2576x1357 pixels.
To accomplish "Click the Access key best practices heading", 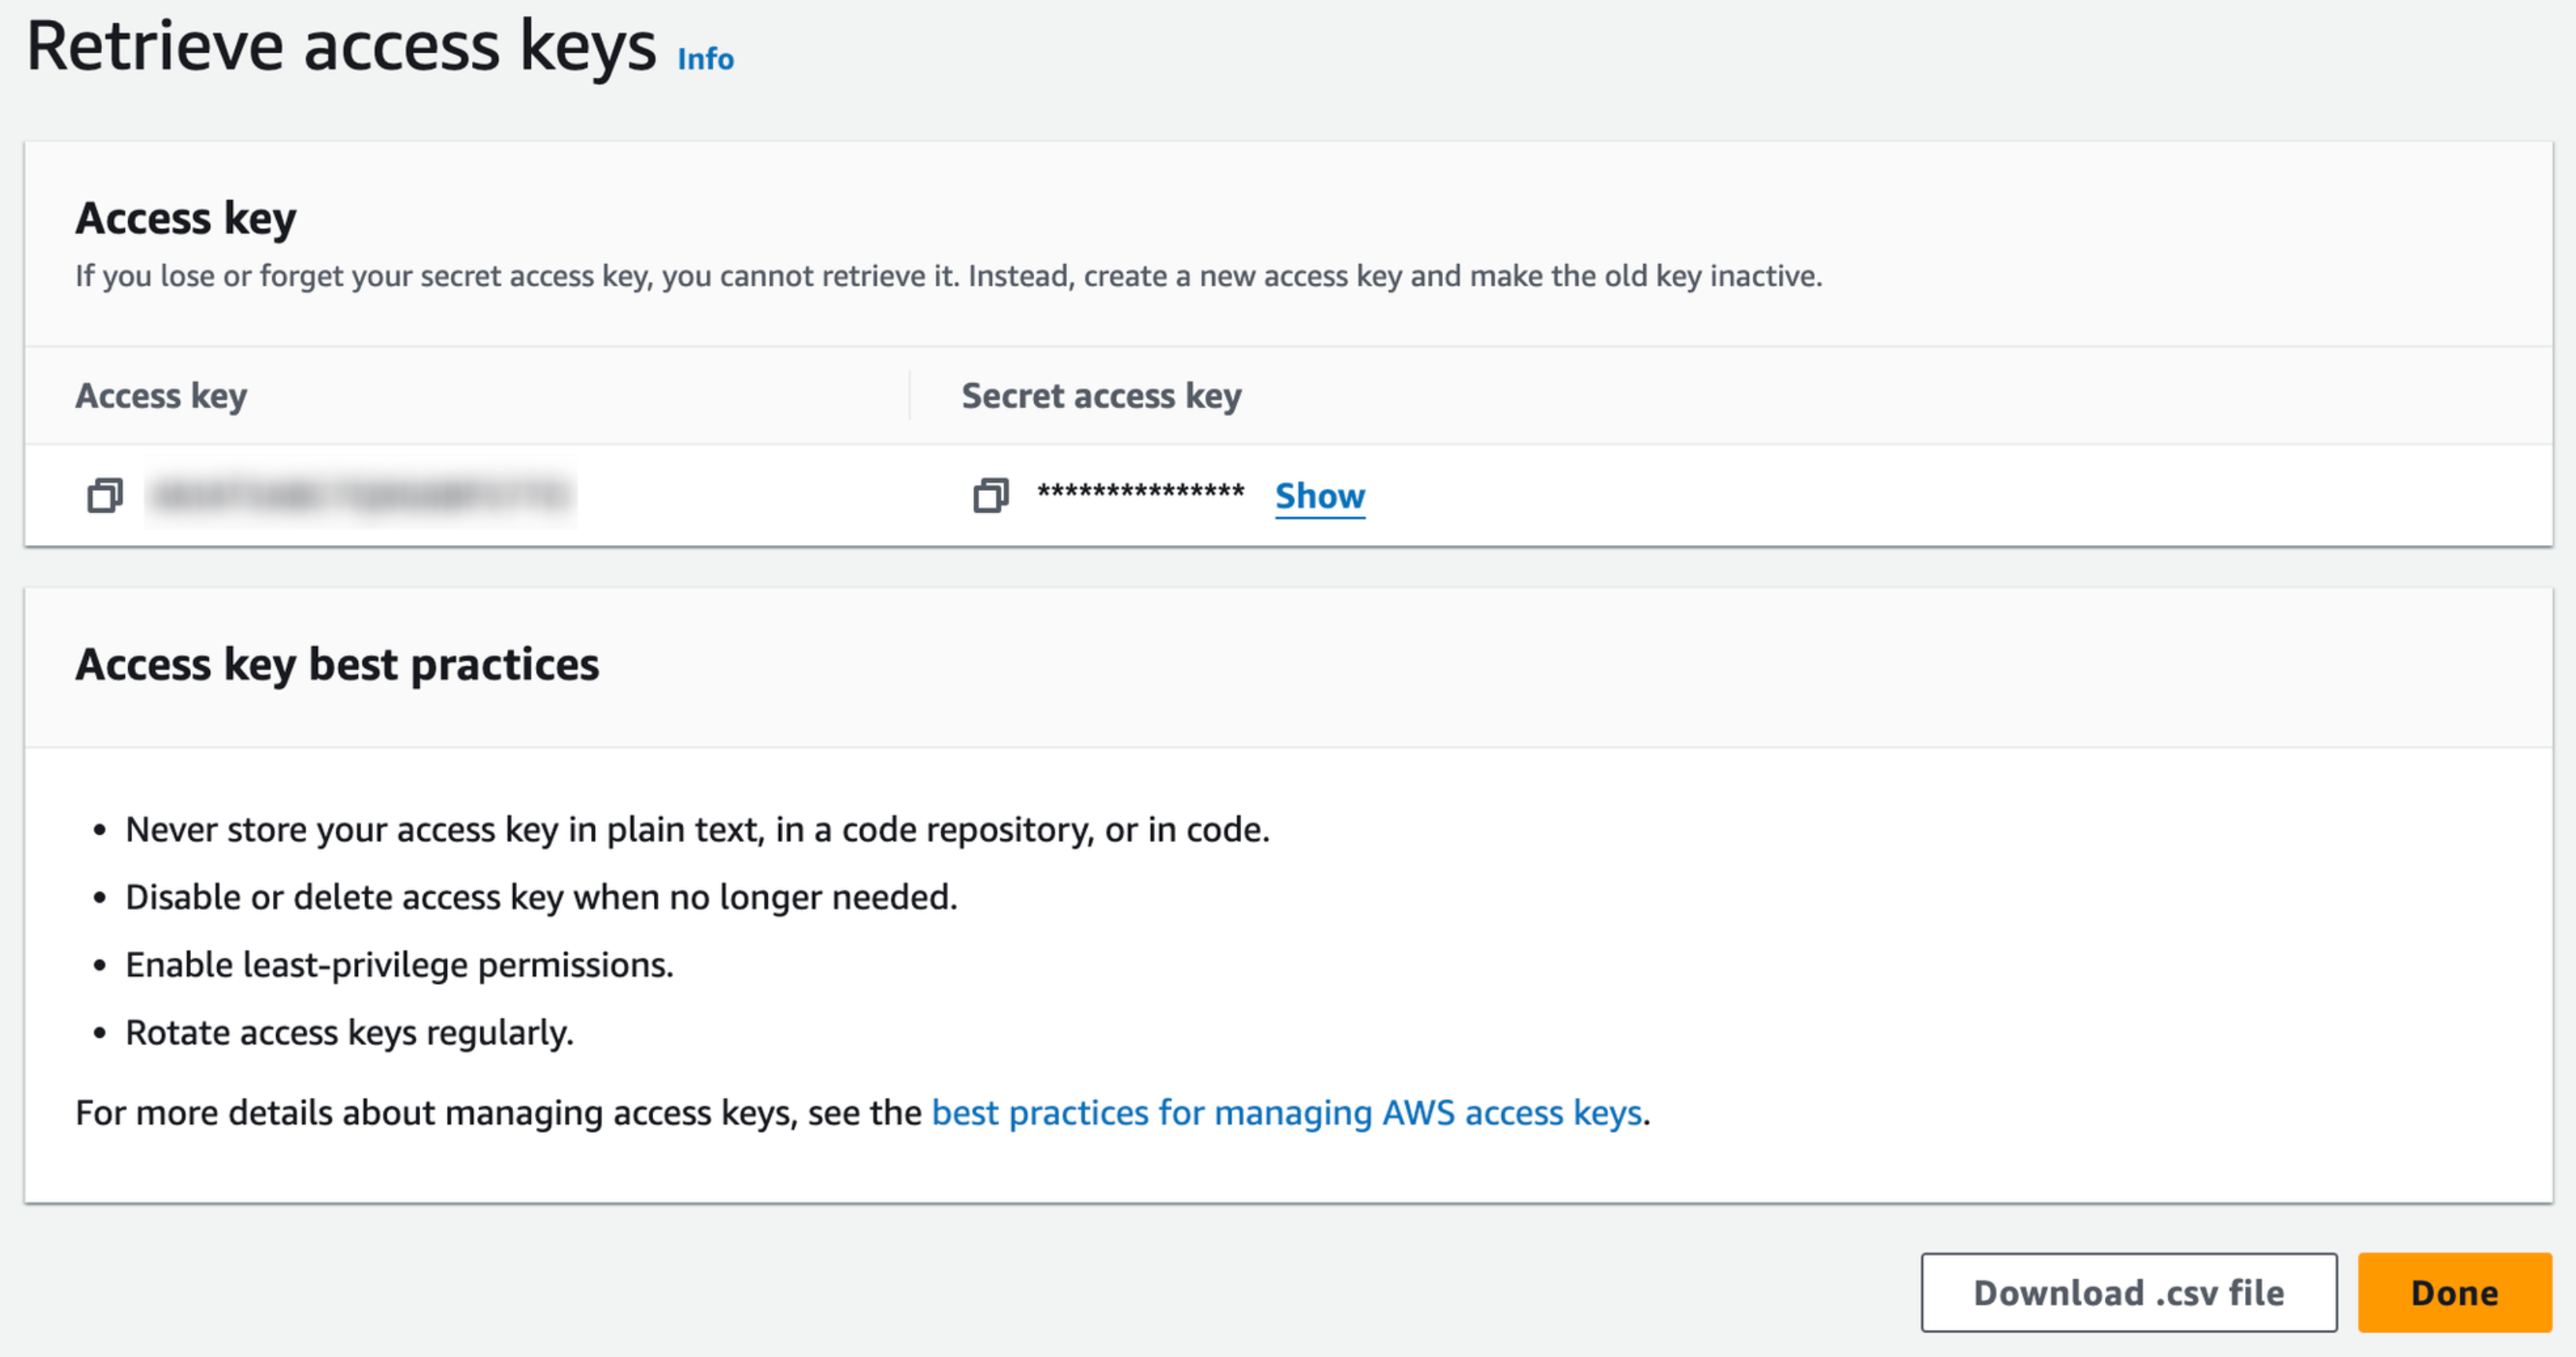I will pyautogui.click(x=337, y=664).
